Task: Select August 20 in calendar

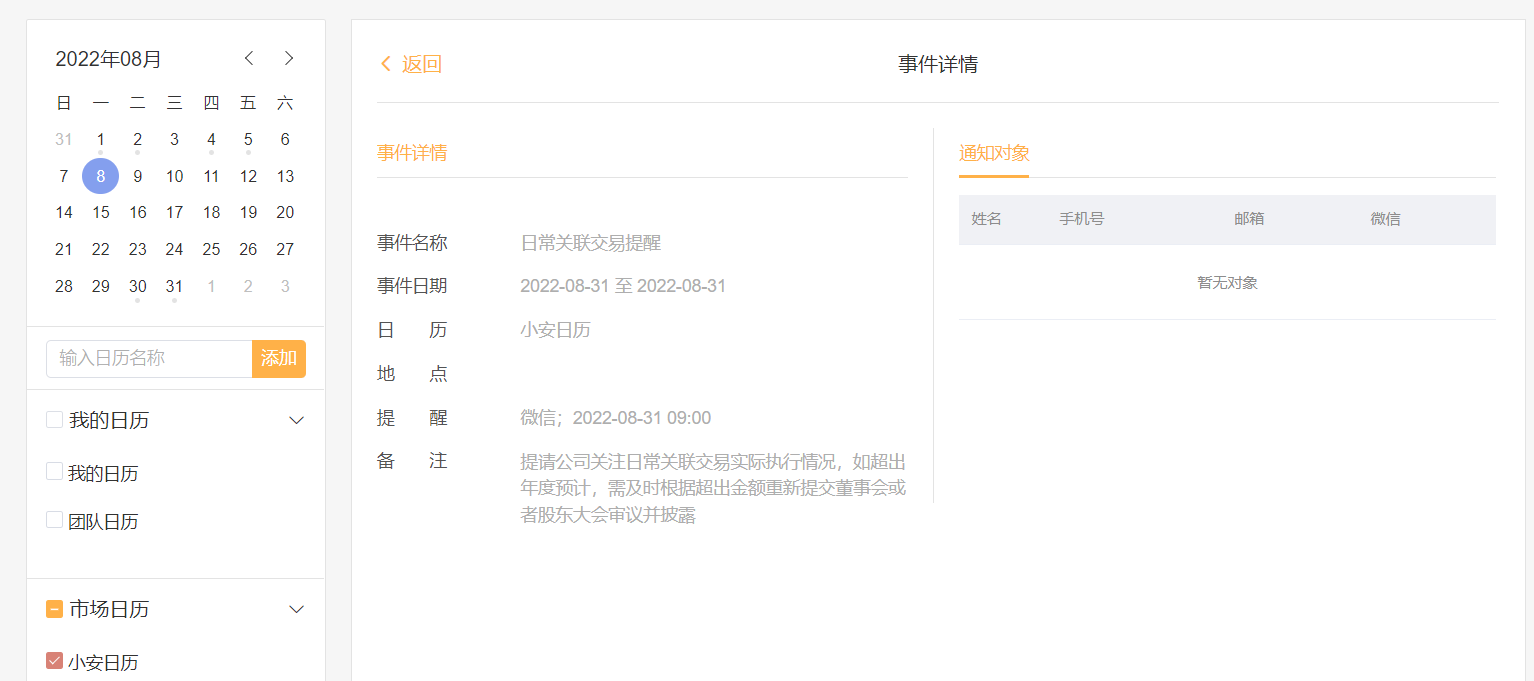Action: [285, 212]
